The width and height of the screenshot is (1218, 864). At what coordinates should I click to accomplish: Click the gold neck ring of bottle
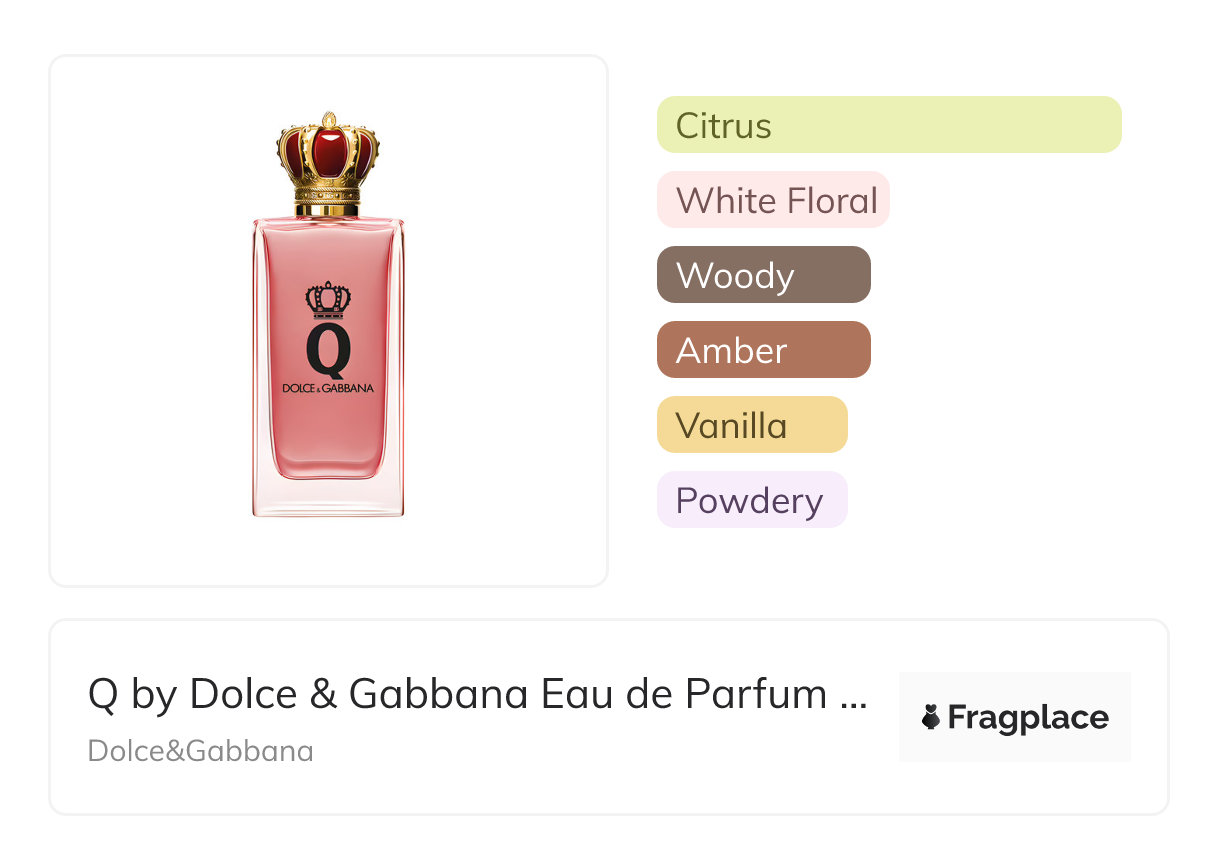(x=328, y=210)
